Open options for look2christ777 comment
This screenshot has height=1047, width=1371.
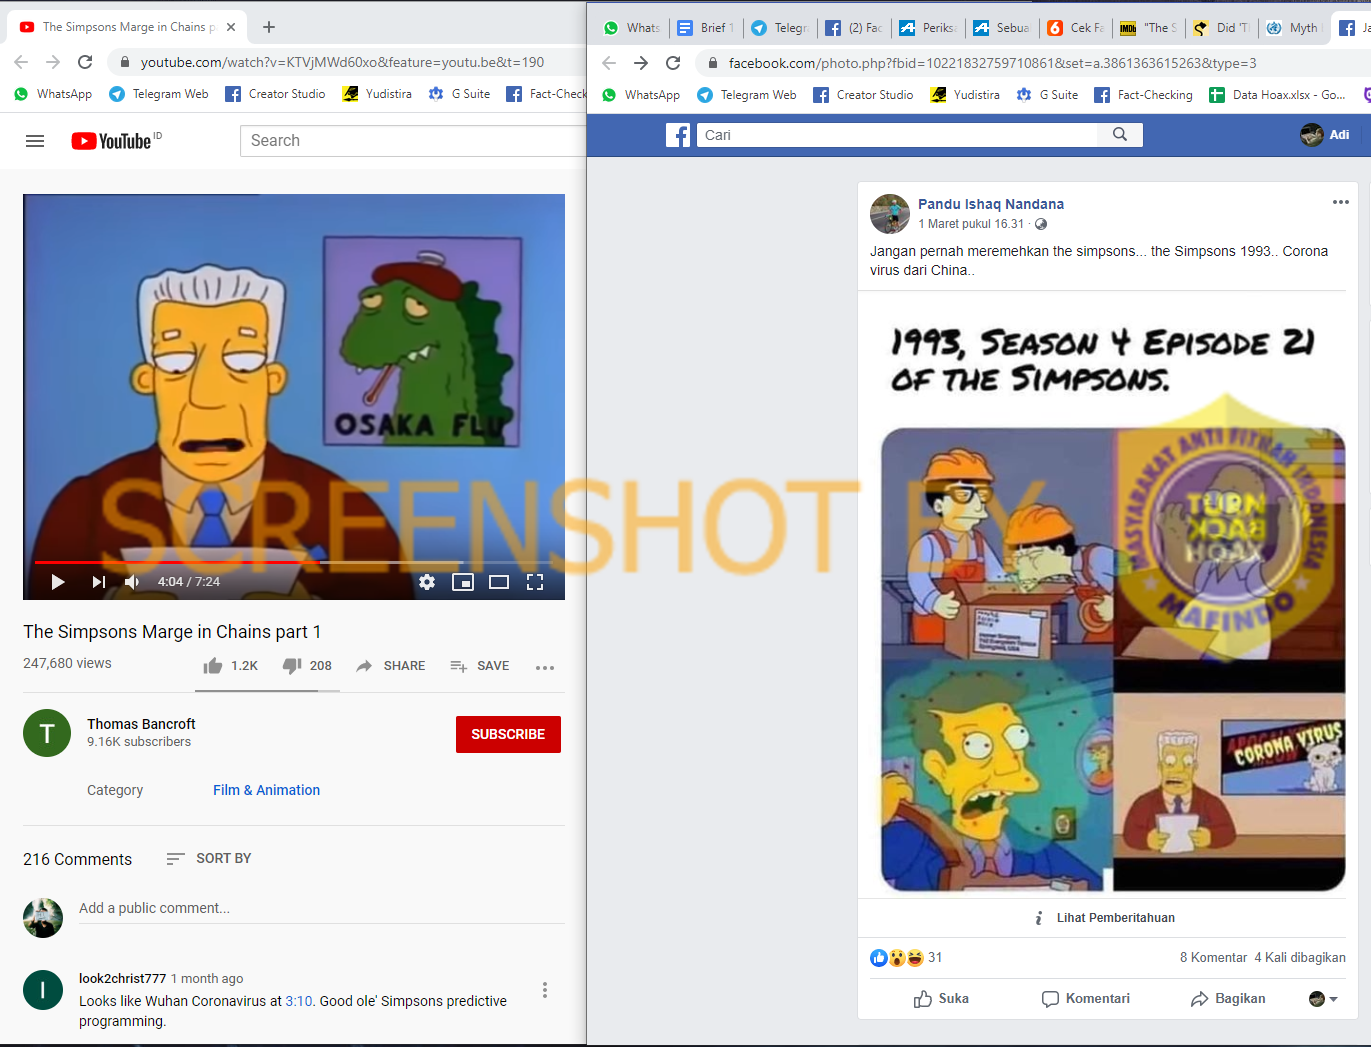[x=545, y=990]
